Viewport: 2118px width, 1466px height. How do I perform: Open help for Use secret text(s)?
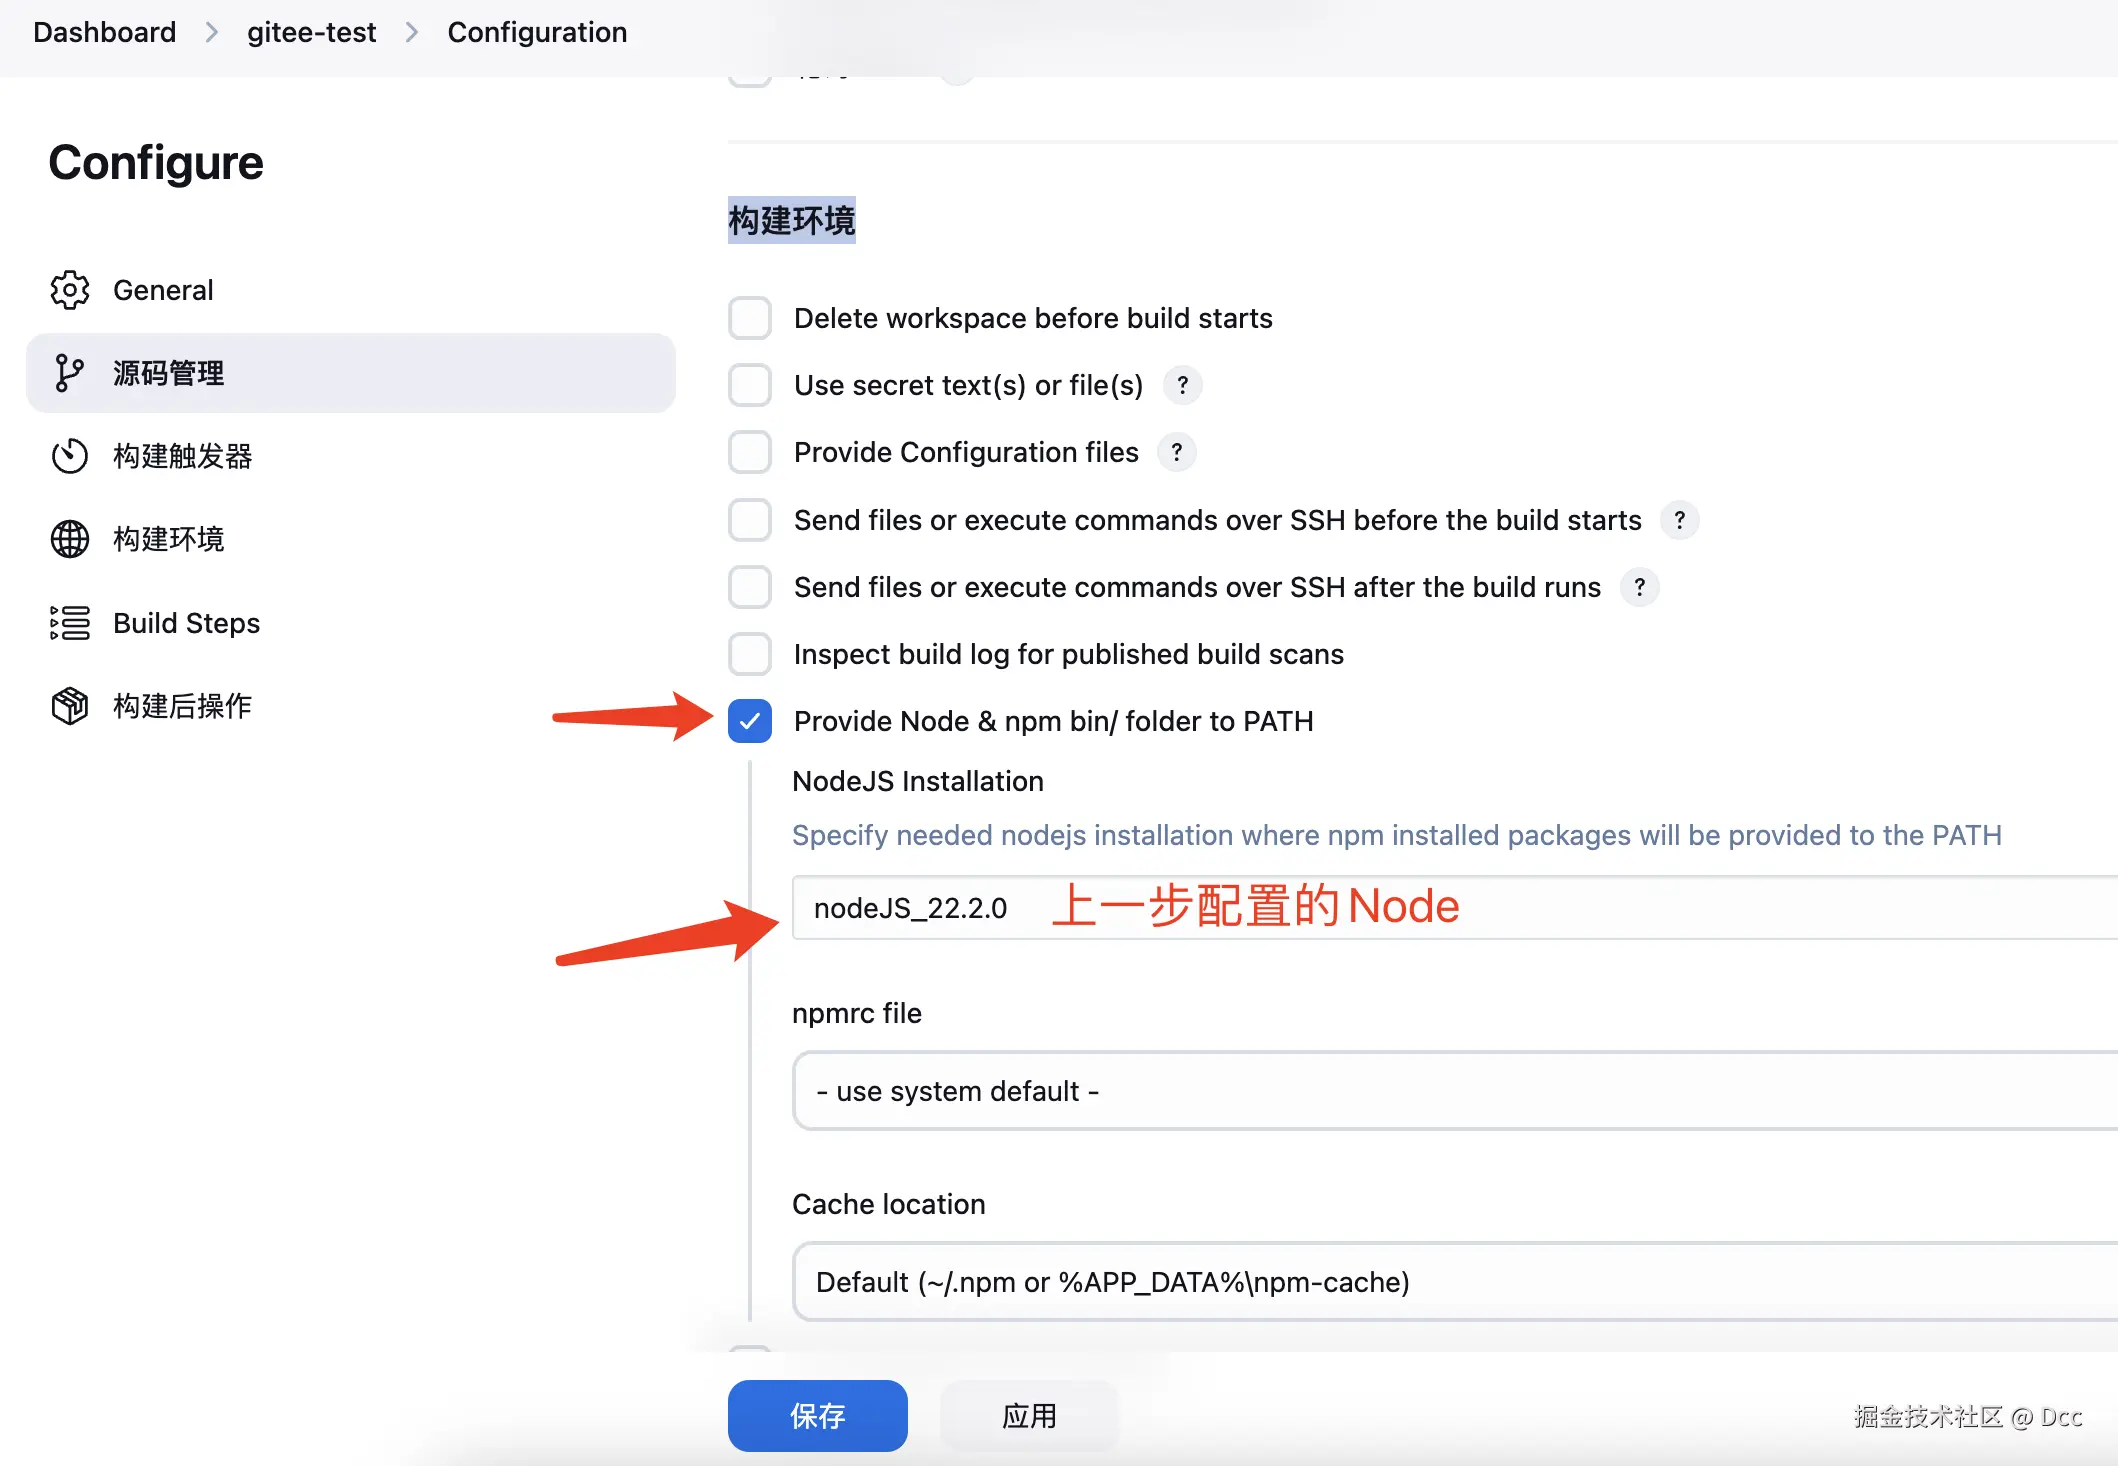pos(1182,385)
